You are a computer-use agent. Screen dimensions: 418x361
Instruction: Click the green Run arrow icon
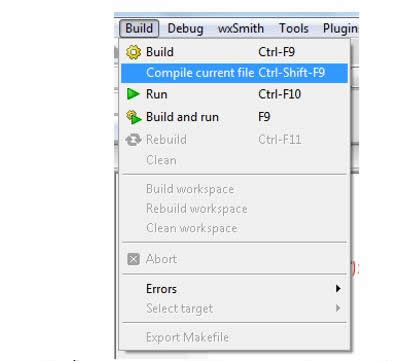tap(133, 94)
